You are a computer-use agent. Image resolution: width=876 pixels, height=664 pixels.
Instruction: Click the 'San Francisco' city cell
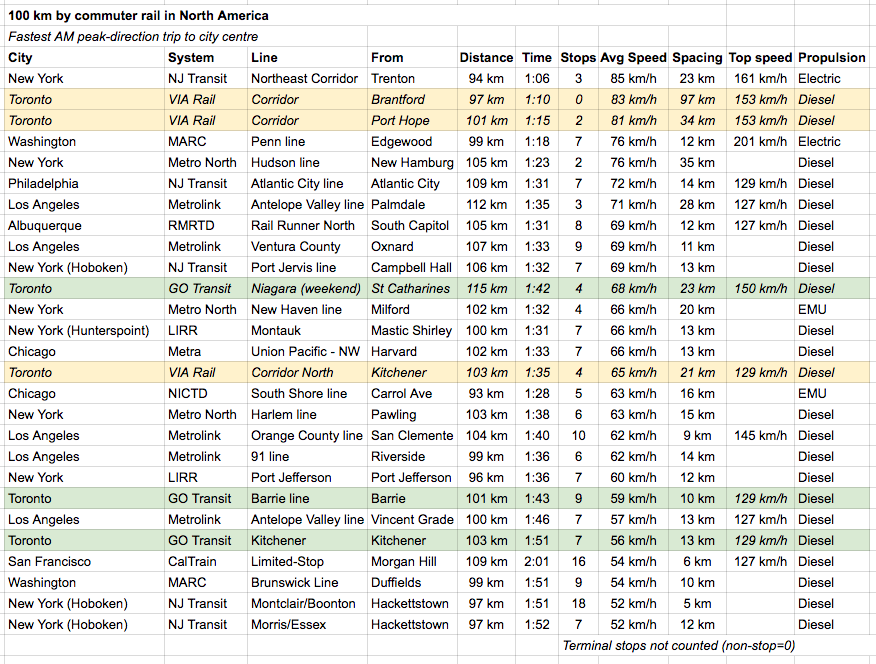pos(50,561)
